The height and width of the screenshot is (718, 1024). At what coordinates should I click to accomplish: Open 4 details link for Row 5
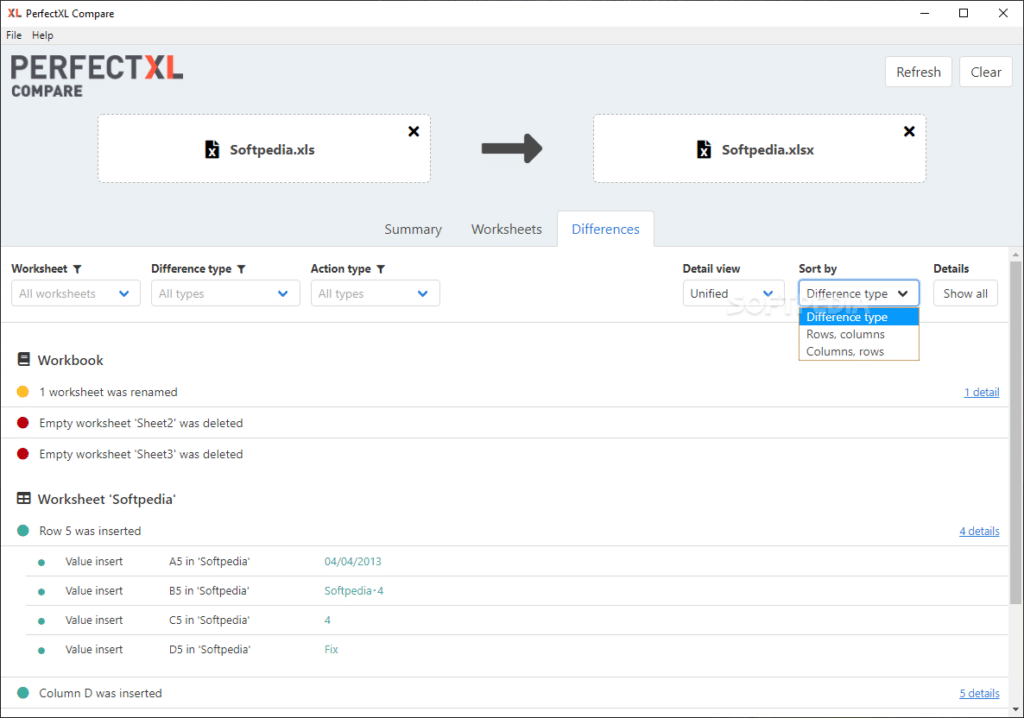979,531
